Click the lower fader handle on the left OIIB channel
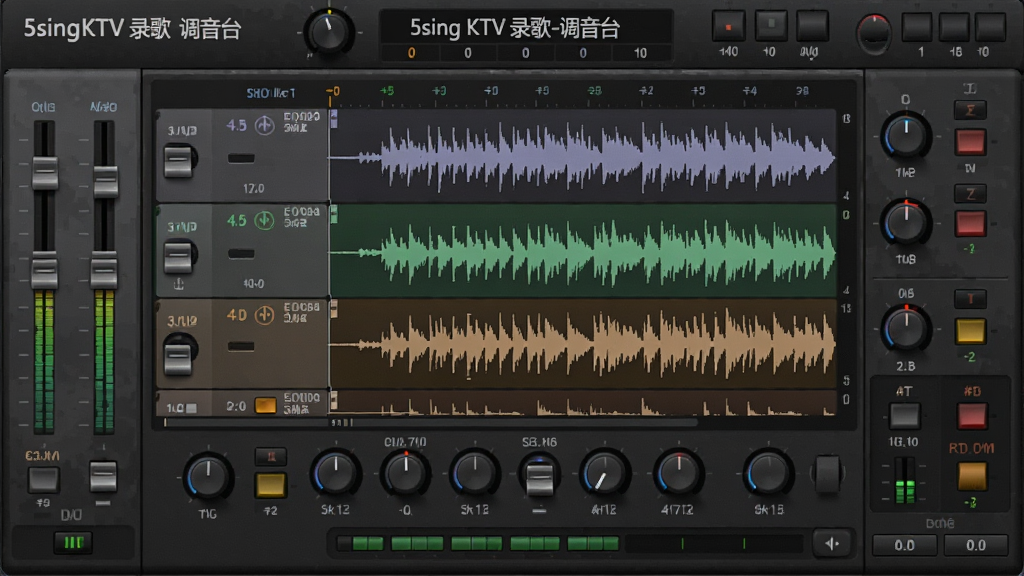Viewport: 1024px width, 576px height. pyautogui.click(x=44, y=271)
